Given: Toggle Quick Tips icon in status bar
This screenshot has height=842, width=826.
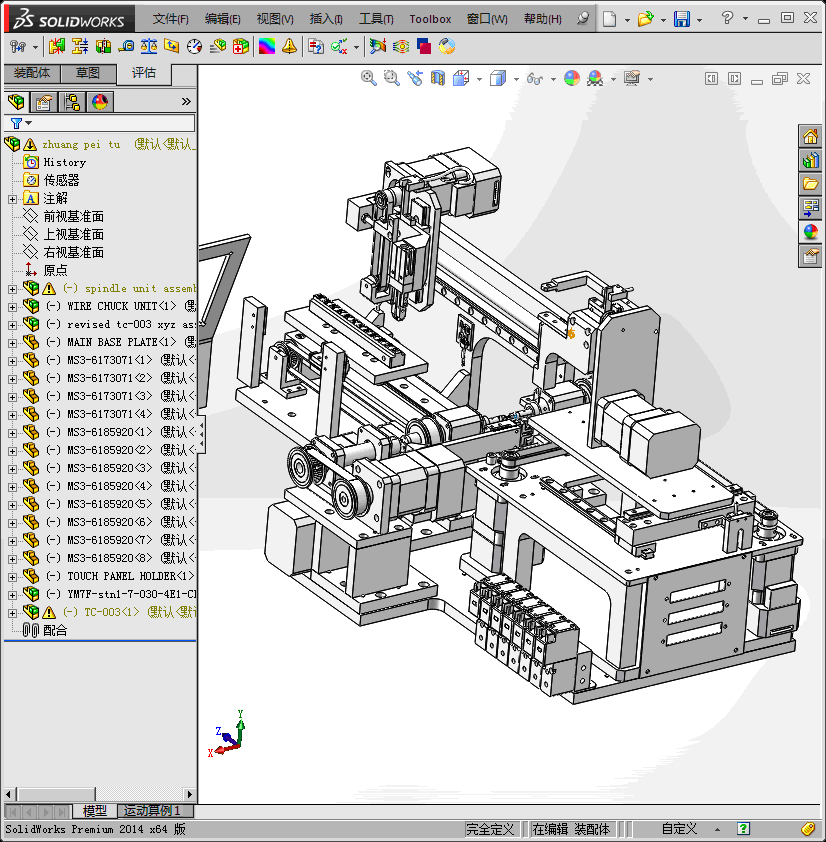Looking at the screenshot, I should (x=743, y=829).
